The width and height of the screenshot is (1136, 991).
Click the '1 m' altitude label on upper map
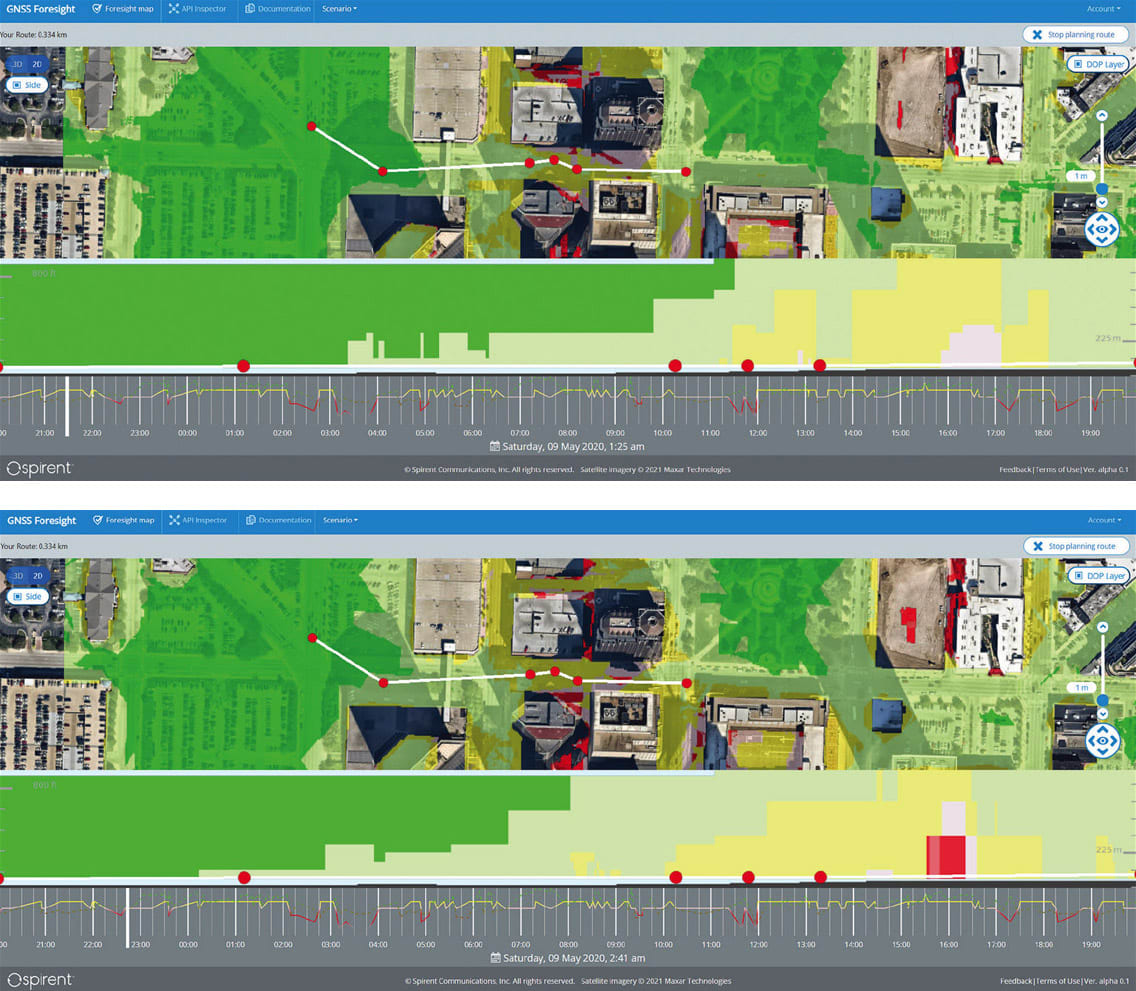coord(1081,176)
